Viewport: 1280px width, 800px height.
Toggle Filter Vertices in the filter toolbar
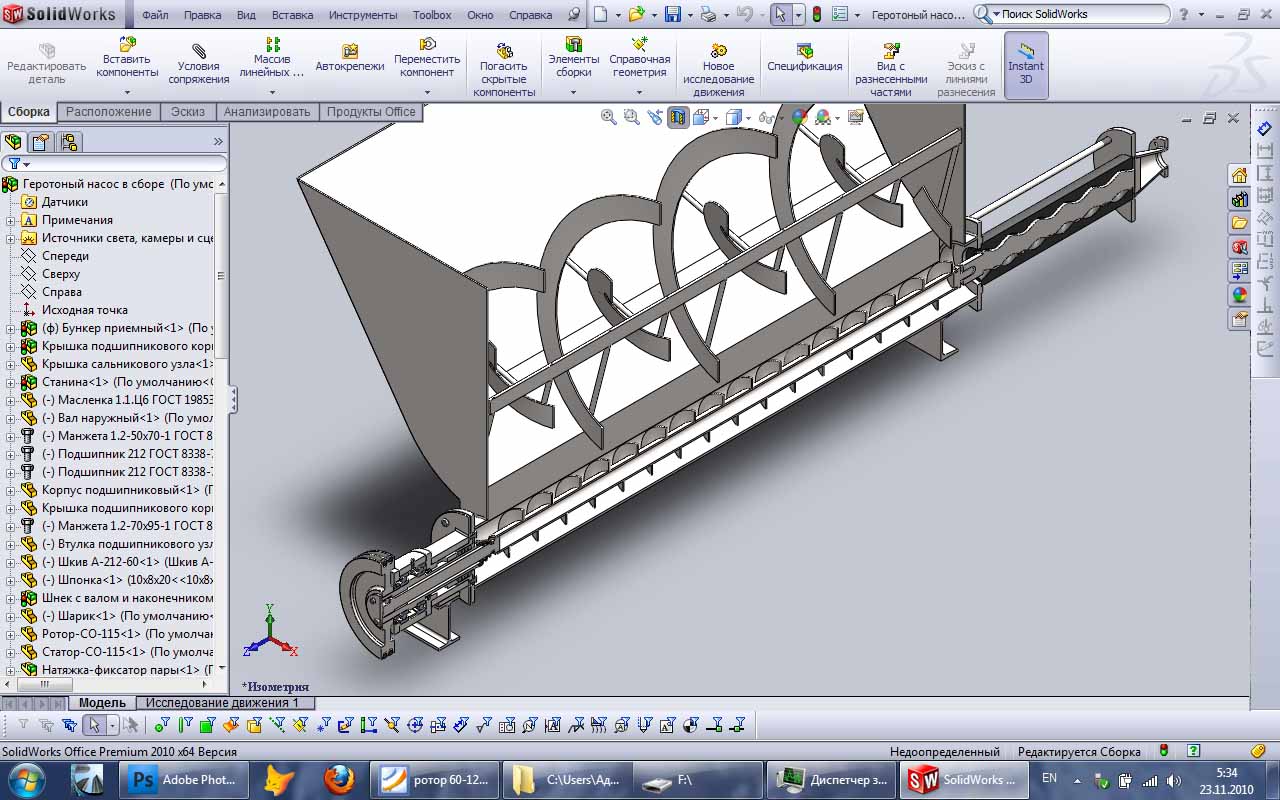[x=162, y=725]
